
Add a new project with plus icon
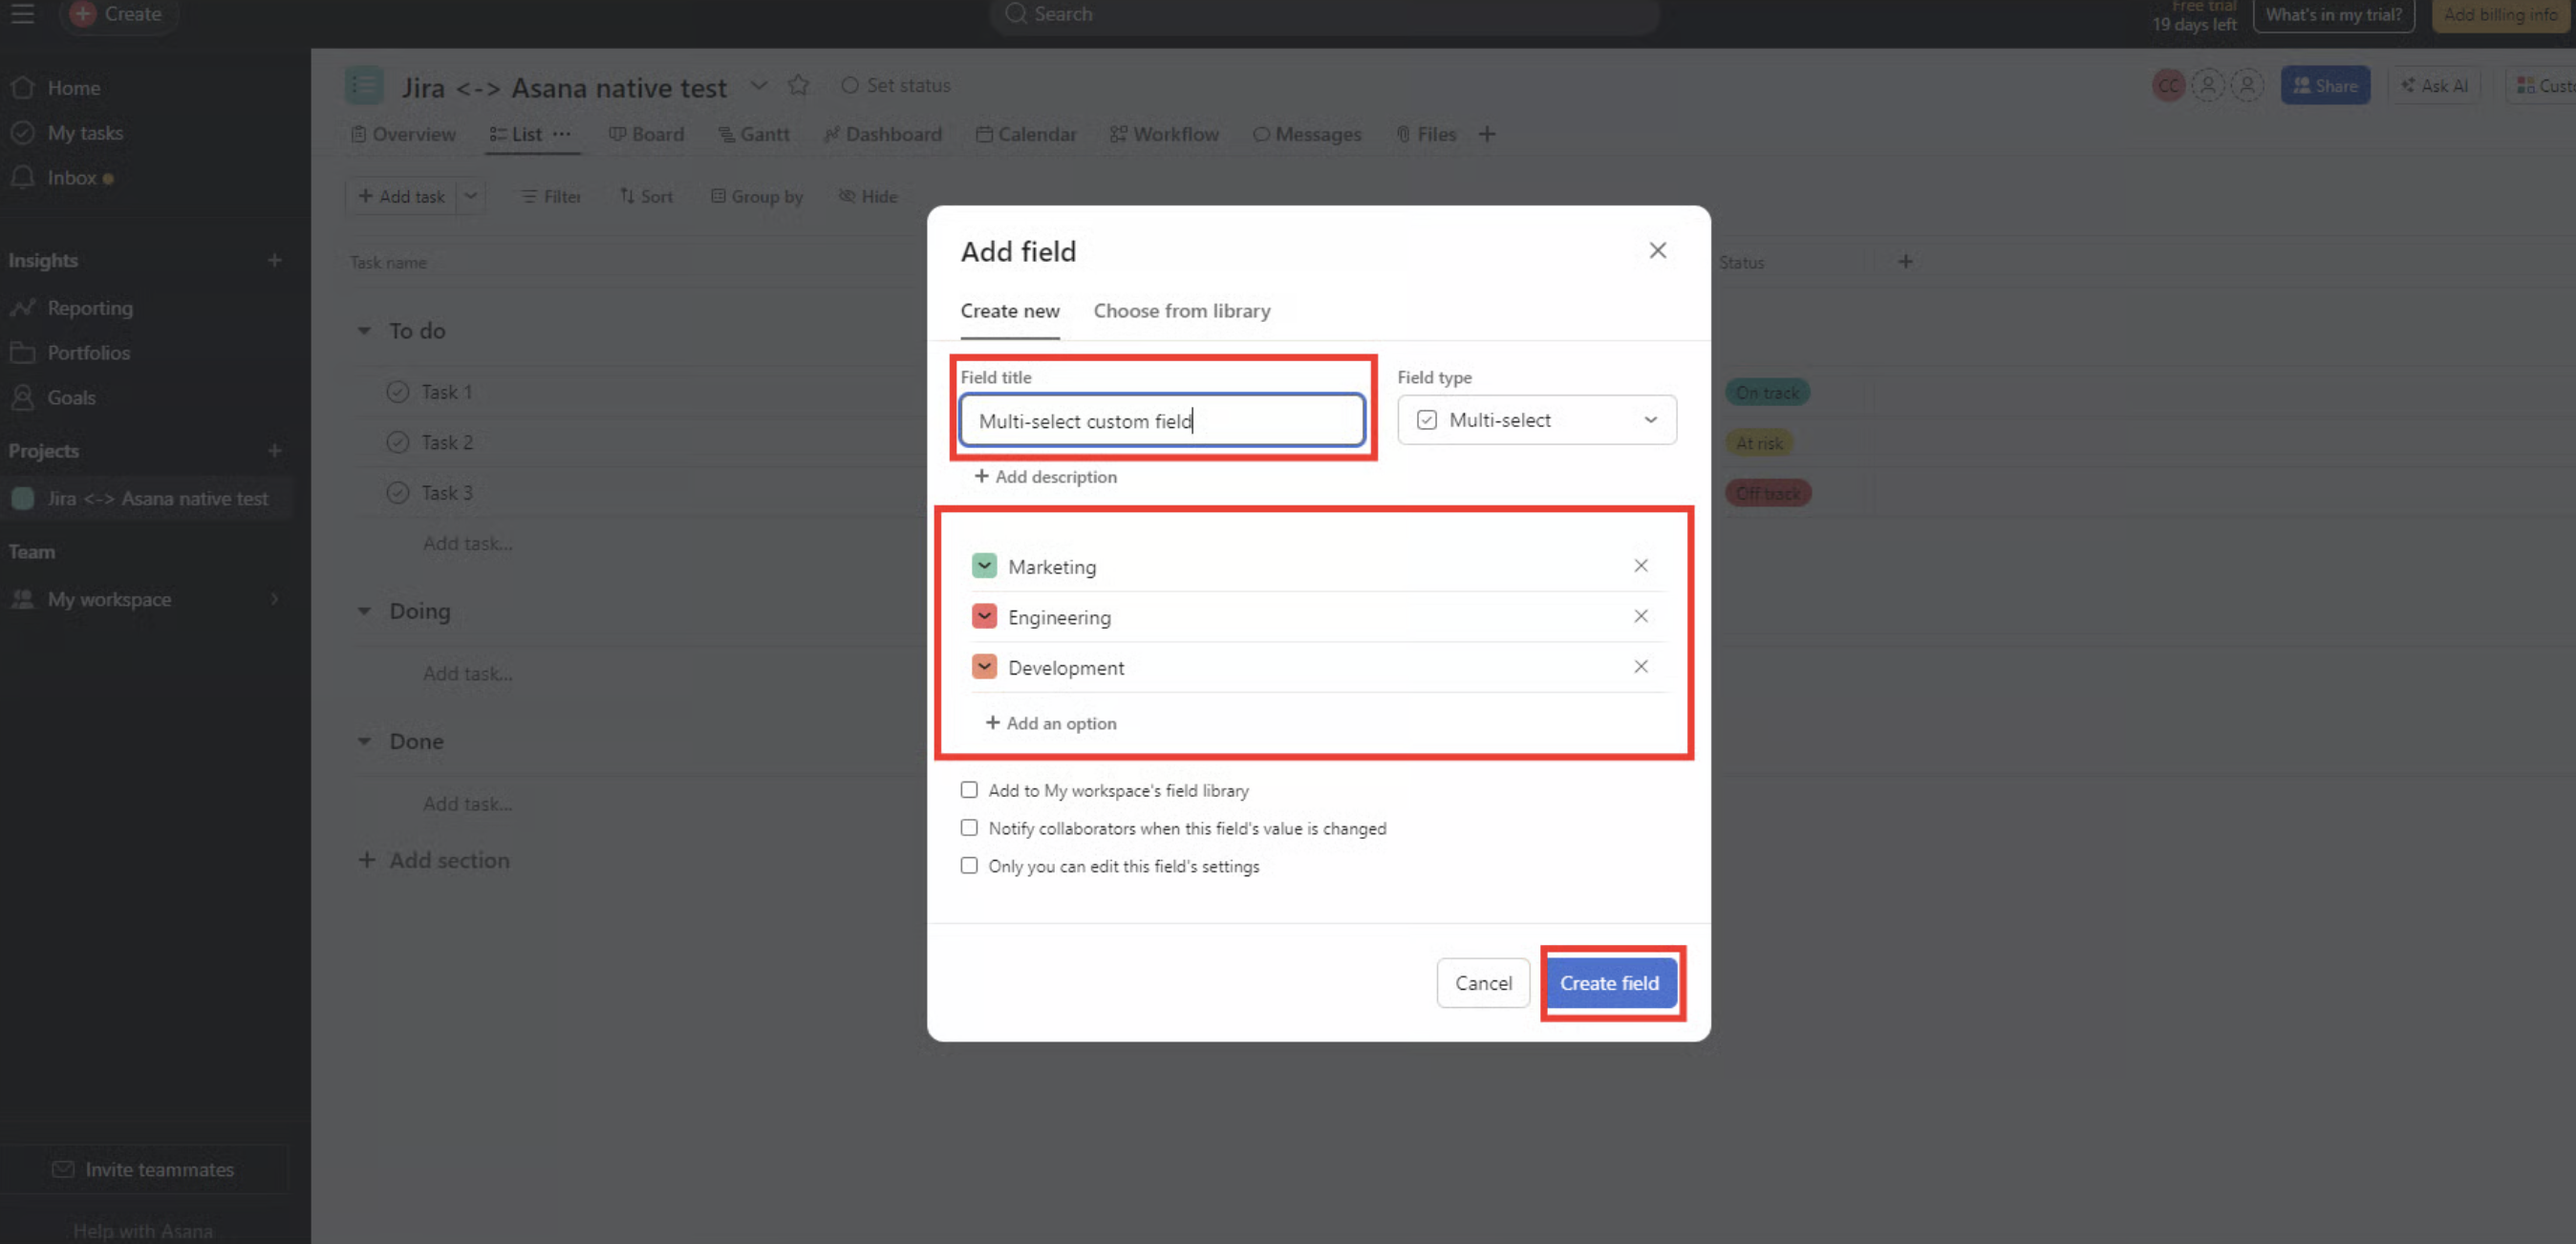pyautogui.click(x=274, y=450)
